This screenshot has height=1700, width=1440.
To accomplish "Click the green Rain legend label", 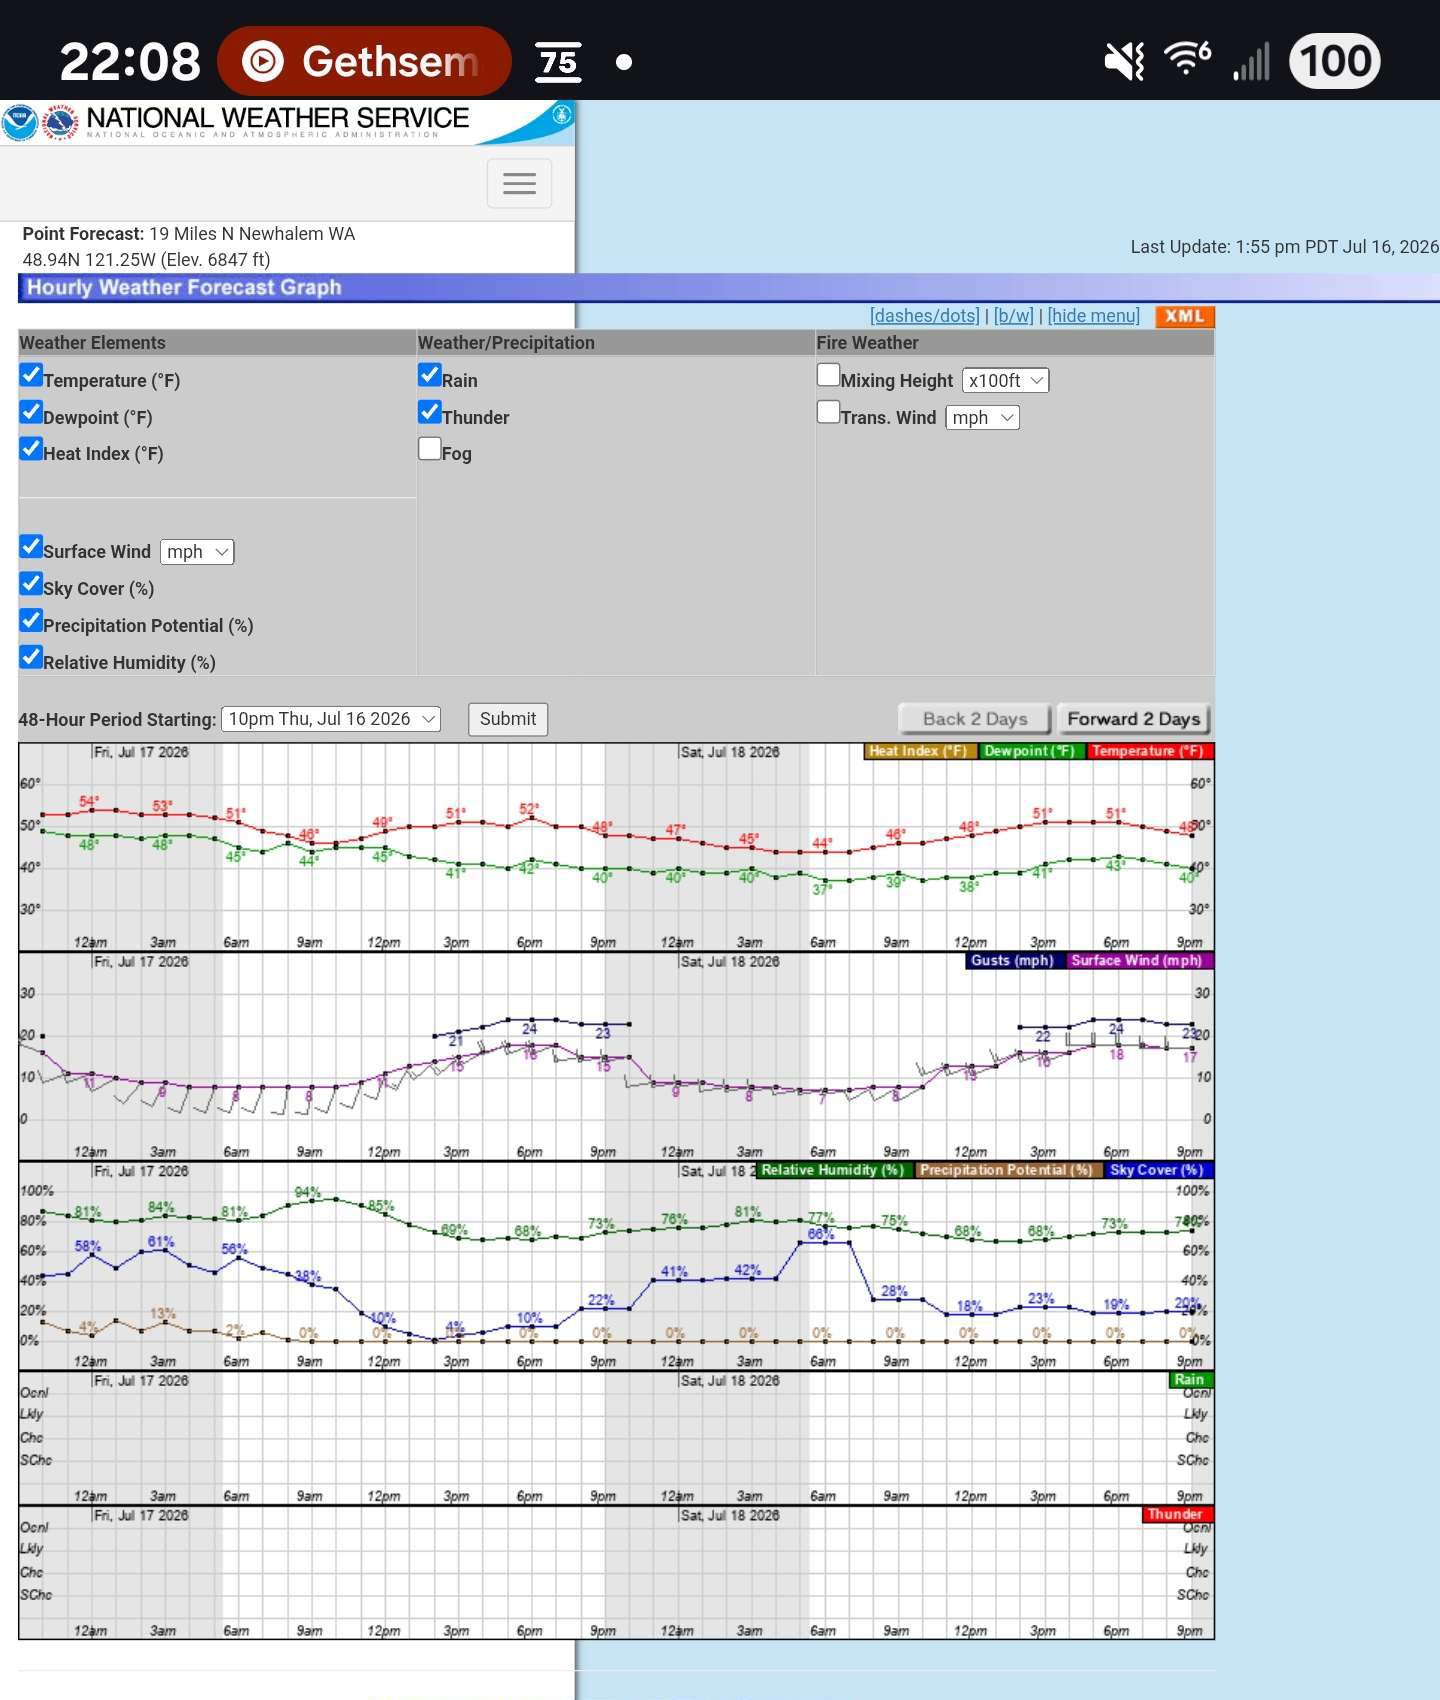I will 1190,1380.
